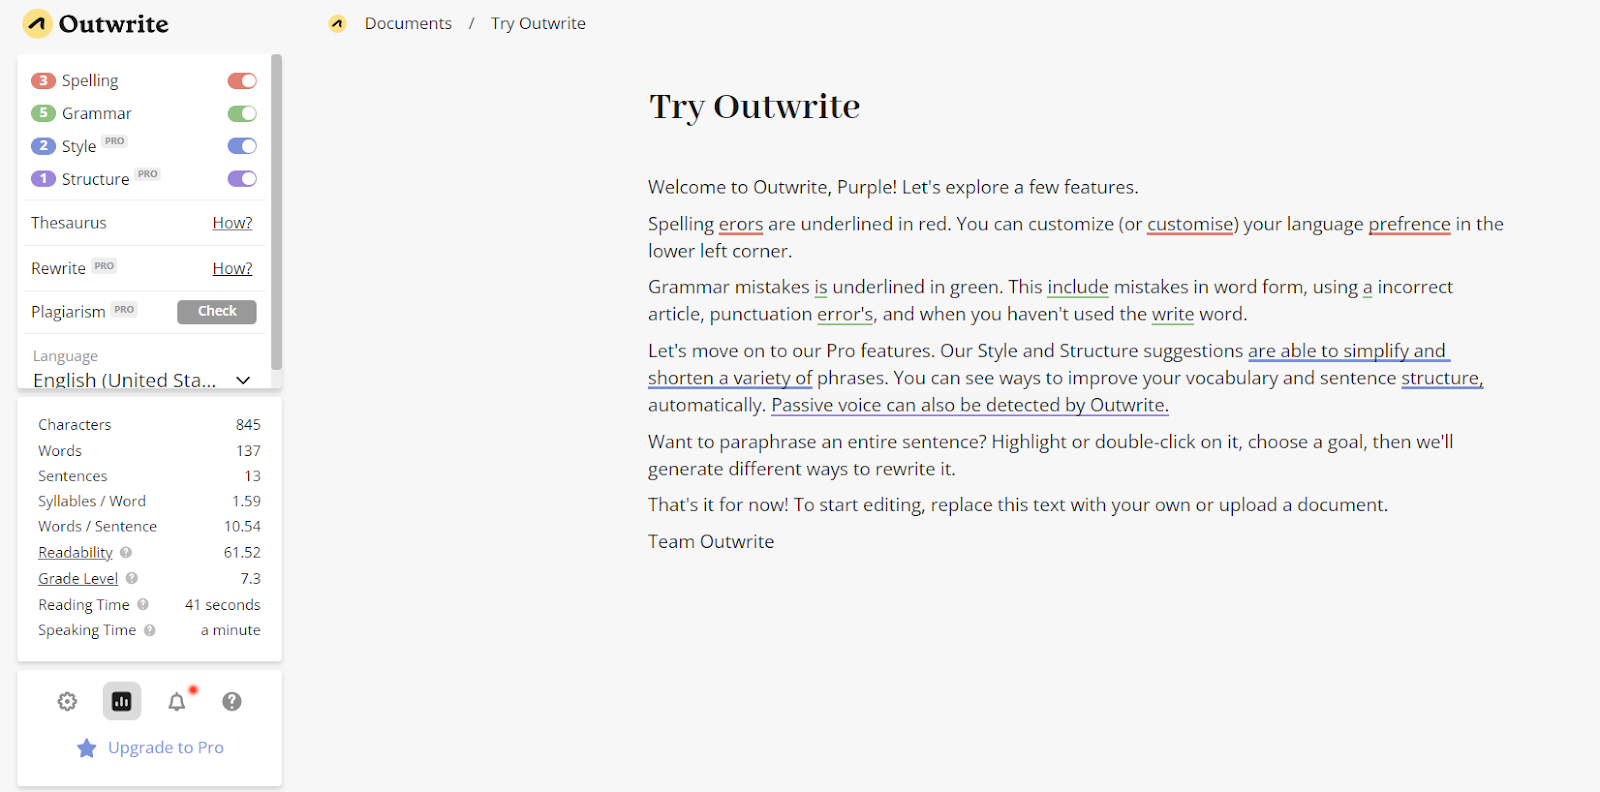
Task: Click the Upgrade to Pro link
Action: (165, 748)
